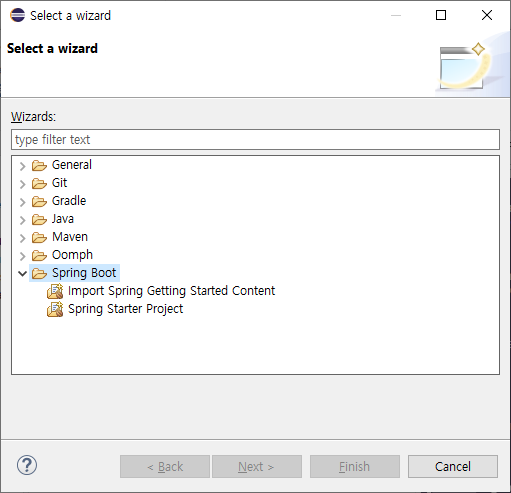Click the Finish button
This screenshot has height=493, width=511.
pos(355,466)
